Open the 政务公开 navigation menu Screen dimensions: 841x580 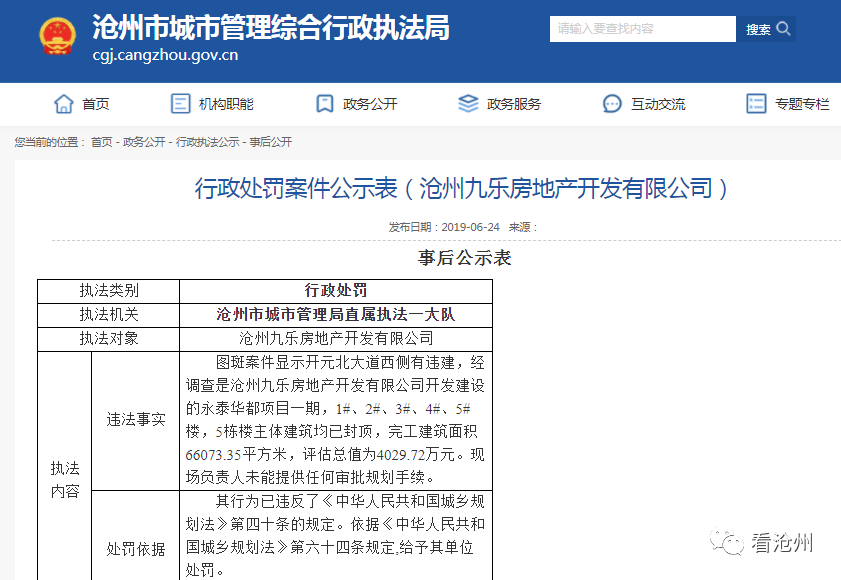click(370, 104)
